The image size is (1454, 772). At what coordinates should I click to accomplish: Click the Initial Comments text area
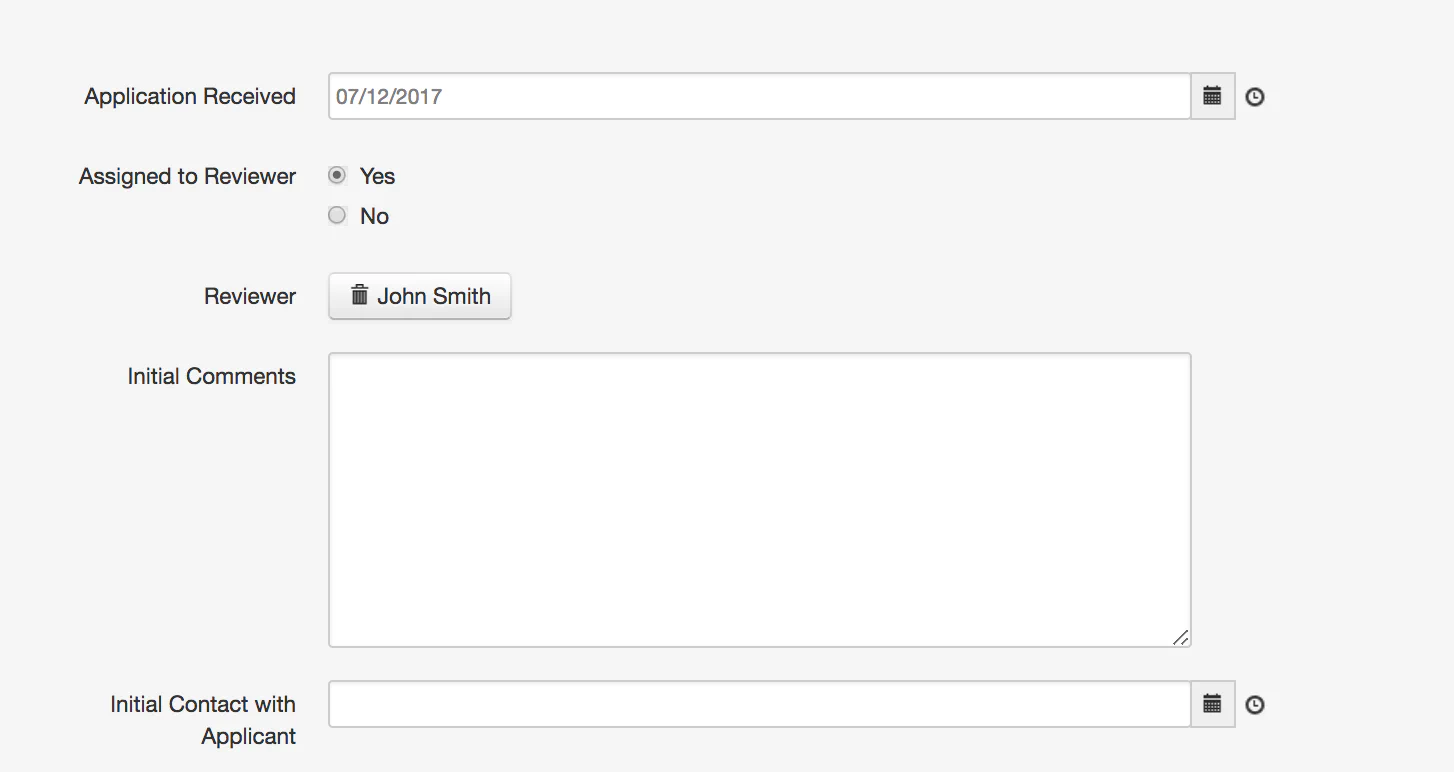(x=759, y=498)
